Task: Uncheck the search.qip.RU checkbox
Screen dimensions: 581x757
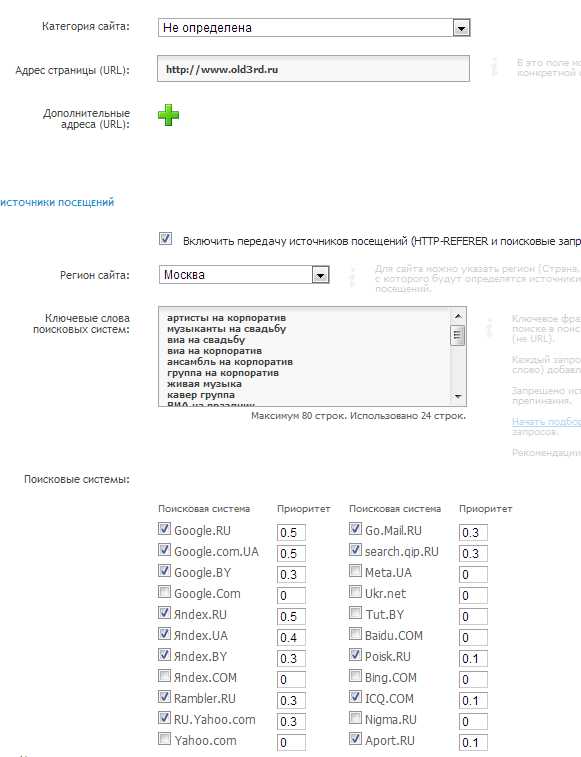Action: click(355, 550)
